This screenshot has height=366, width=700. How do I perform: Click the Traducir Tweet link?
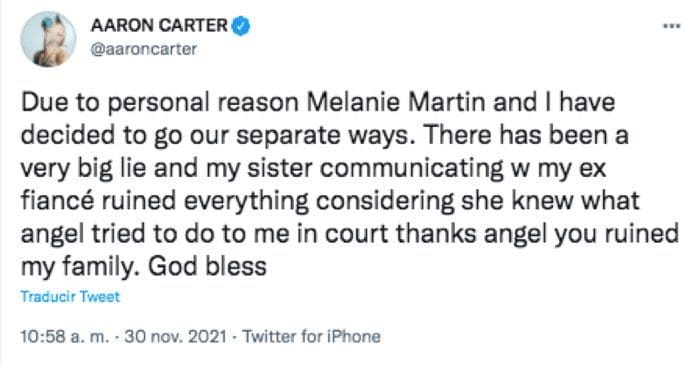[x=70, y=297]
